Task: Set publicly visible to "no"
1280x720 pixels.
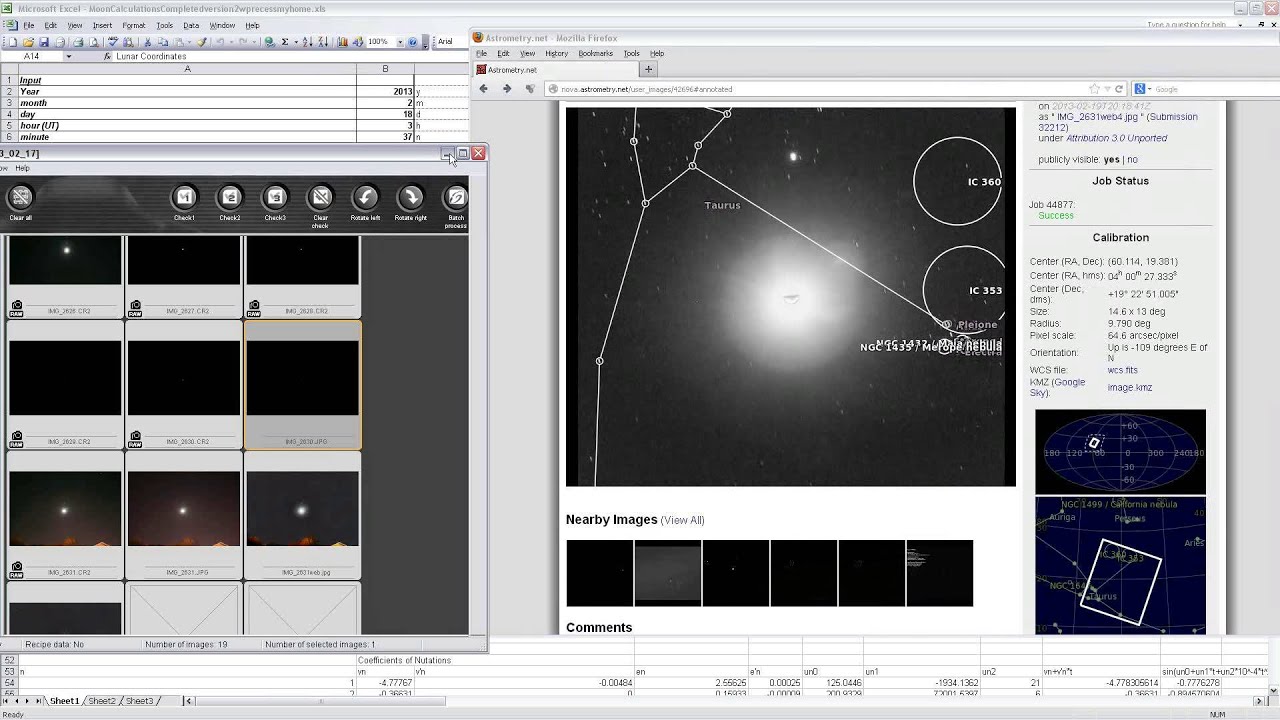Action: click(1132, 159)
